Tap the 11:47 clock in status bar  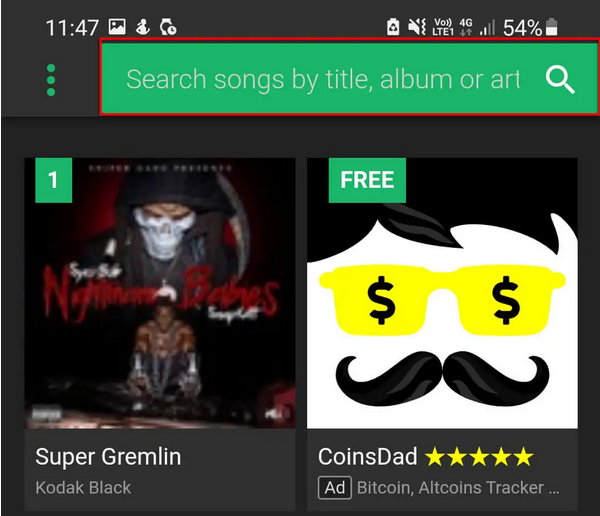tap(72, 28)
